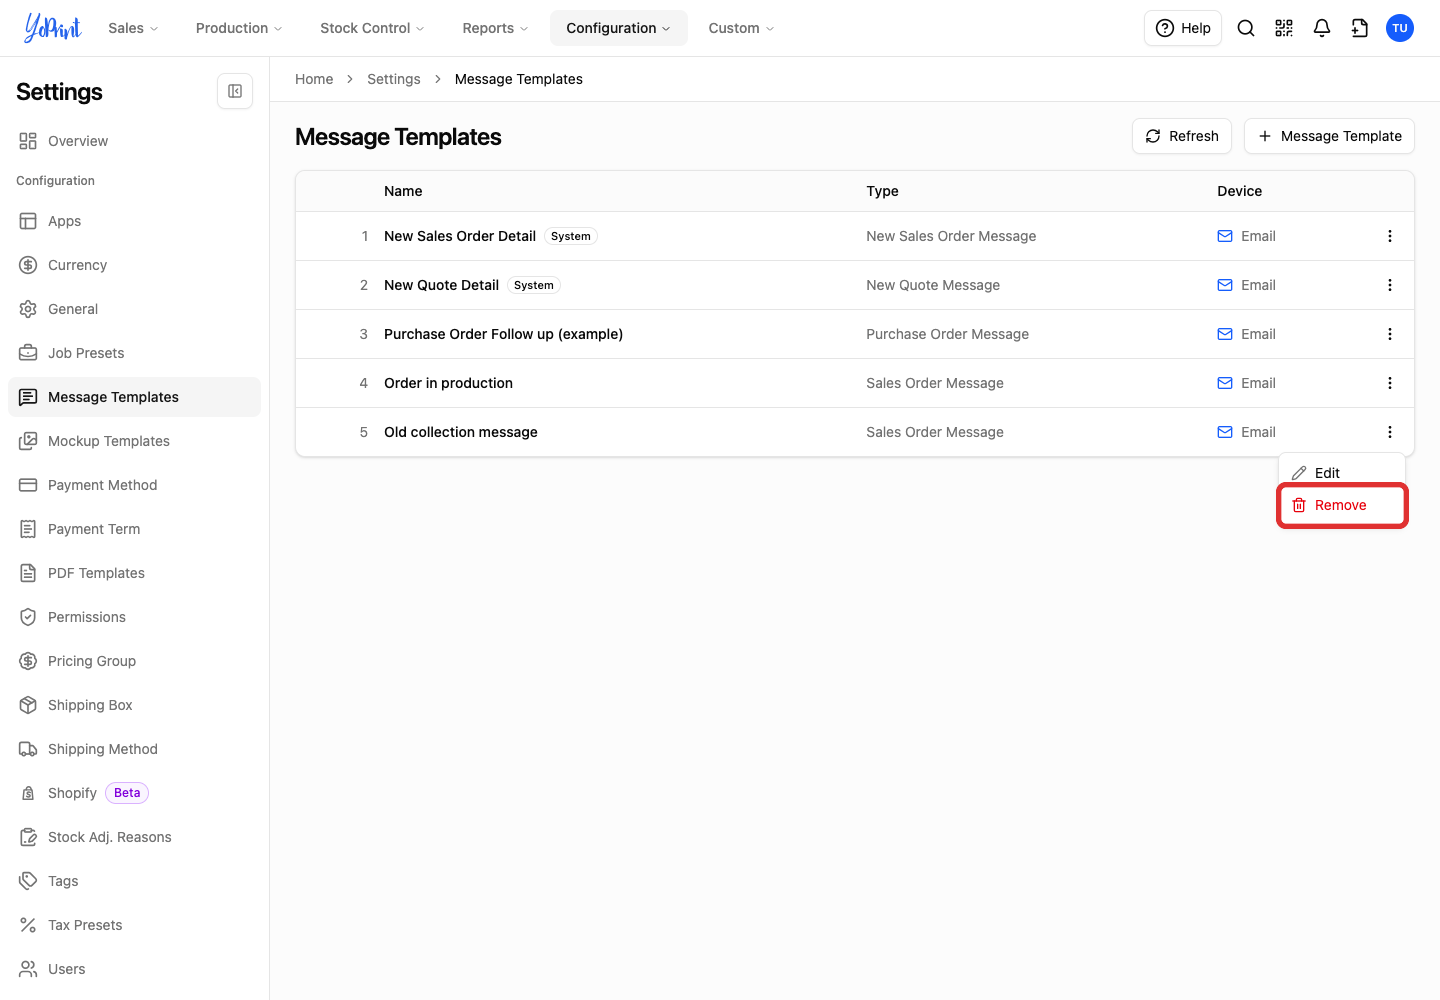Open Currency settings
Image resolution: width=1440 pixels, height=1000 pixels.
click(x=134, y=265)
